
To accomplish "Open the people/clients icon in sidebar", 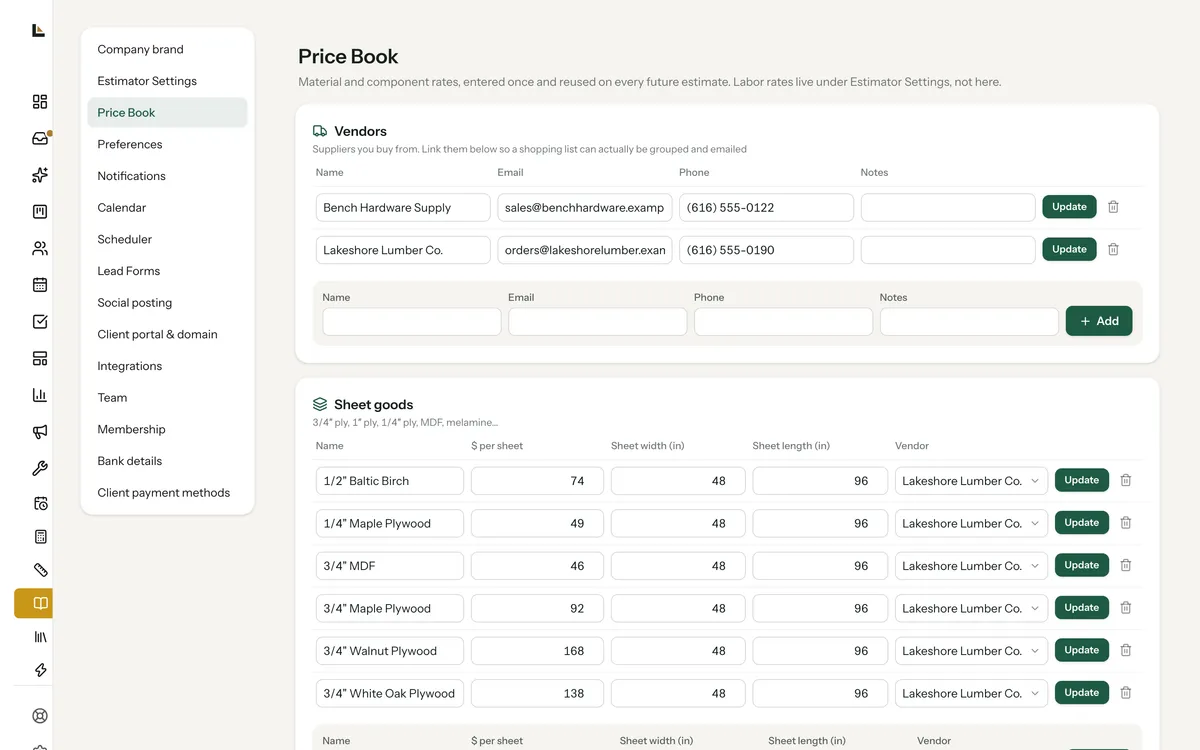I will (x=40, y=248).
